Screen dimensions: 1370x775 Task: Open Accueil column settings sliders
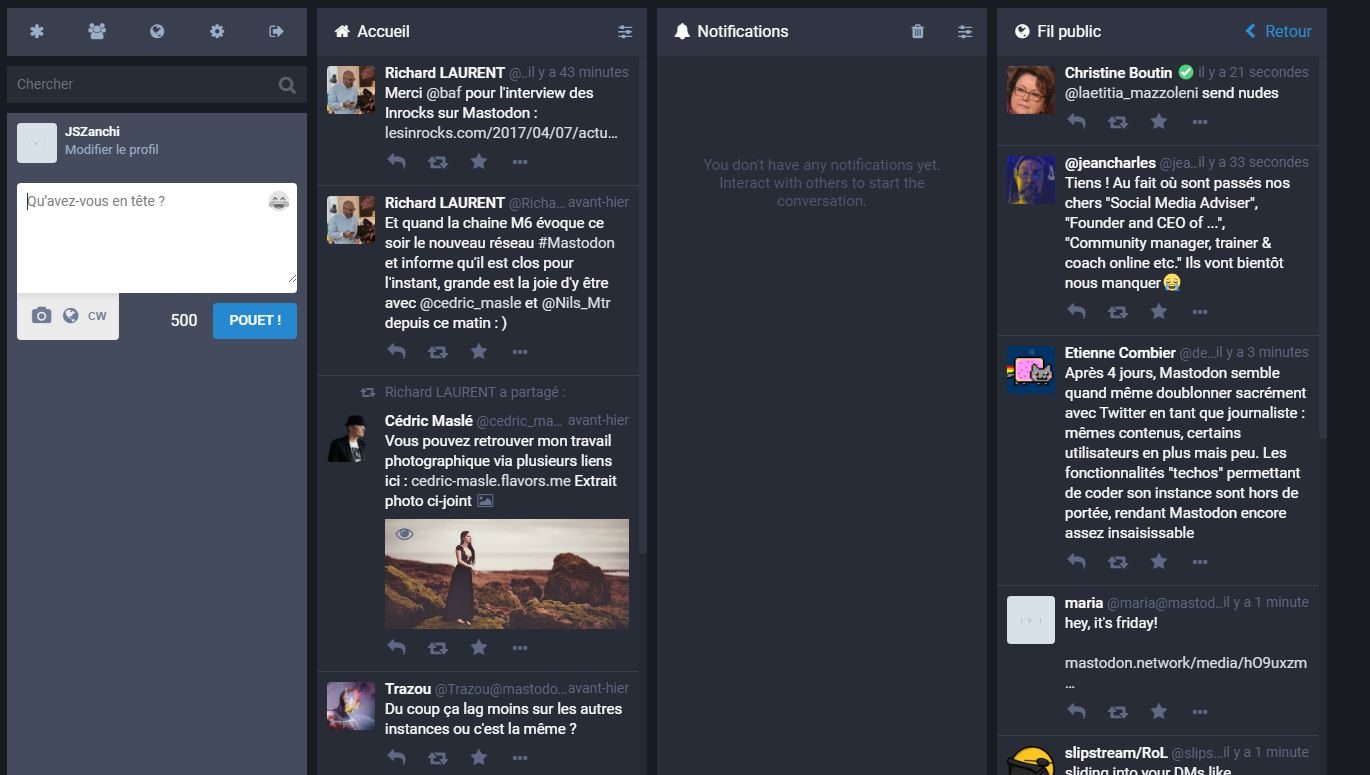(625, 32)
